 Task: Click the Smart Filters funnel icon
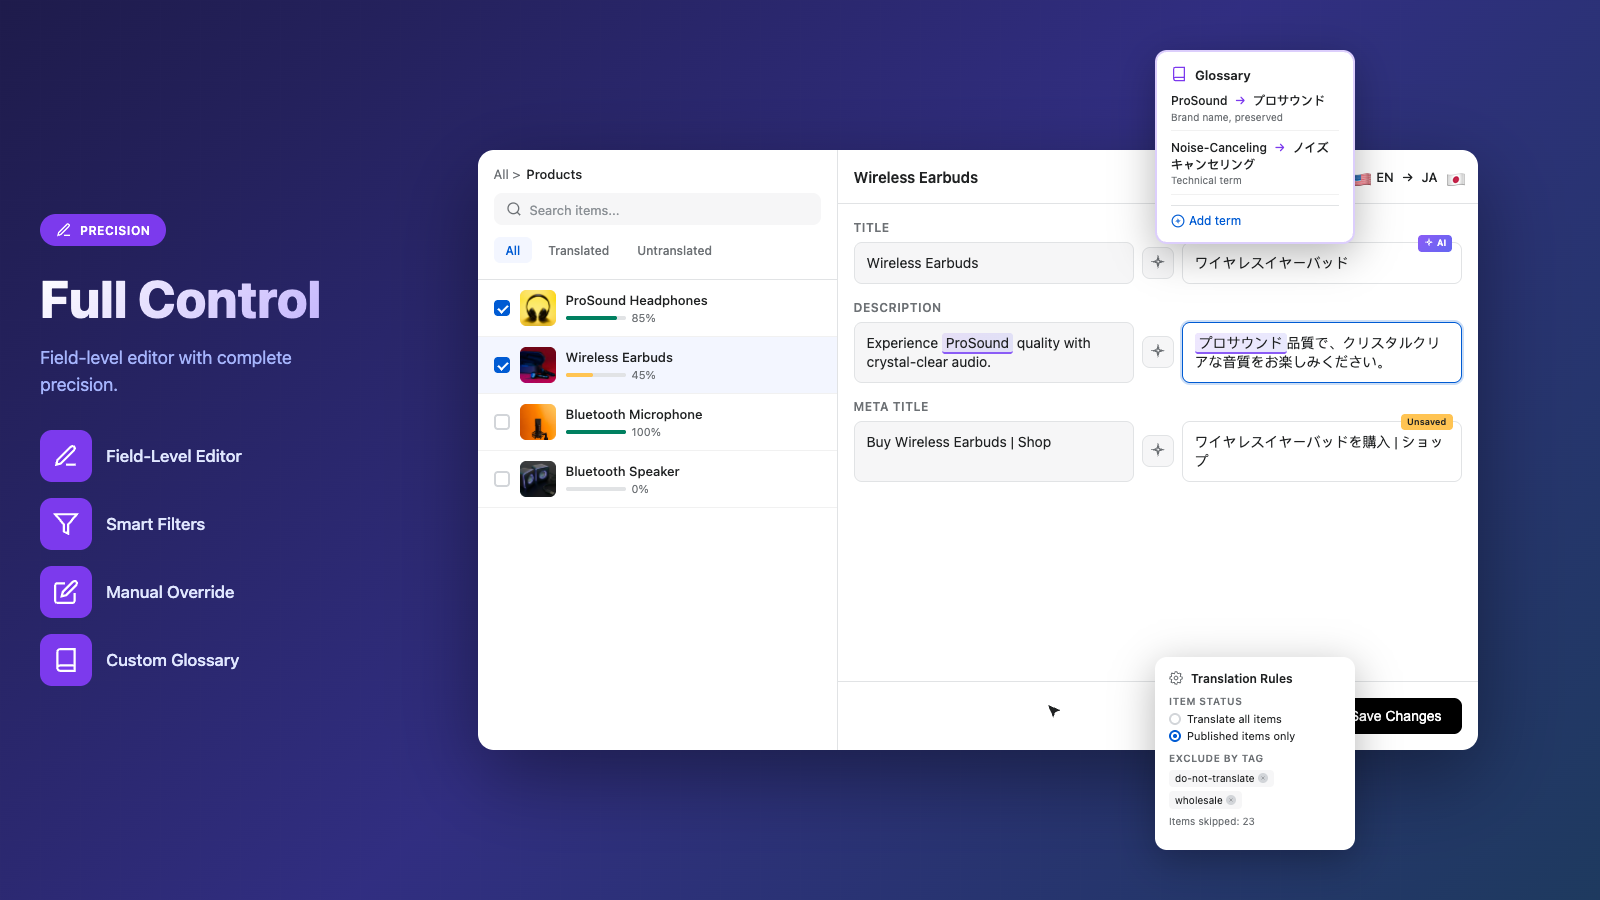point(66,524)
